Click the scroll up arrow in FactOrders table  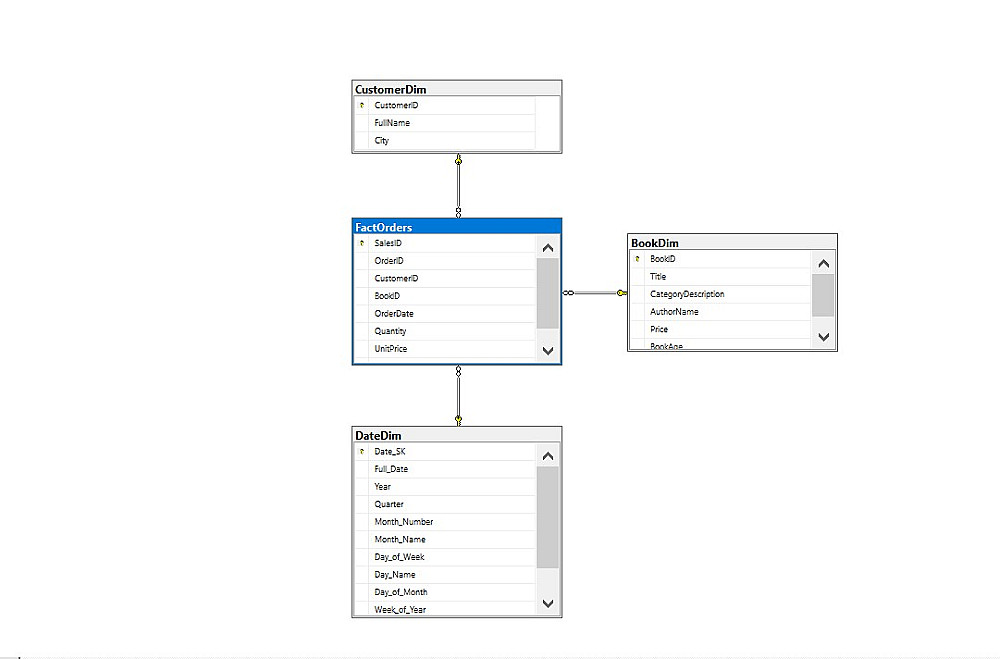point(548,248)
